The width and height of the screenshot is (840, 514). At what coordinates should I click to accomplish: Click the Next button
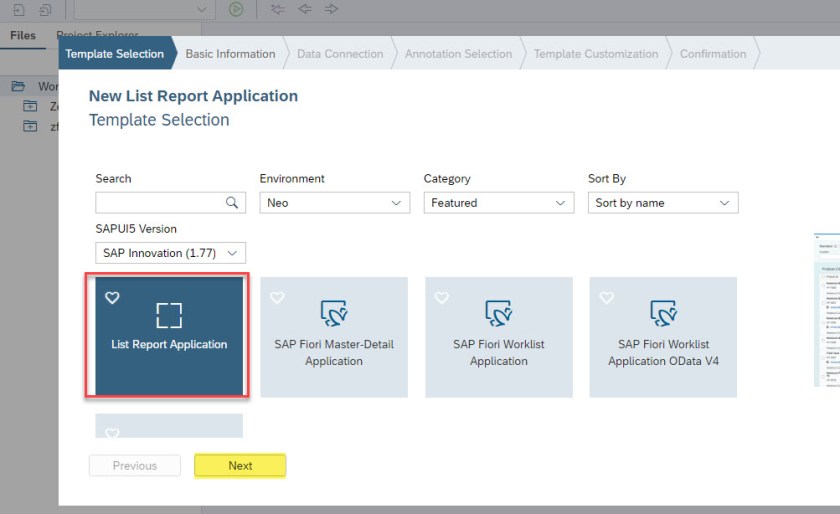[x=240, y=466]
